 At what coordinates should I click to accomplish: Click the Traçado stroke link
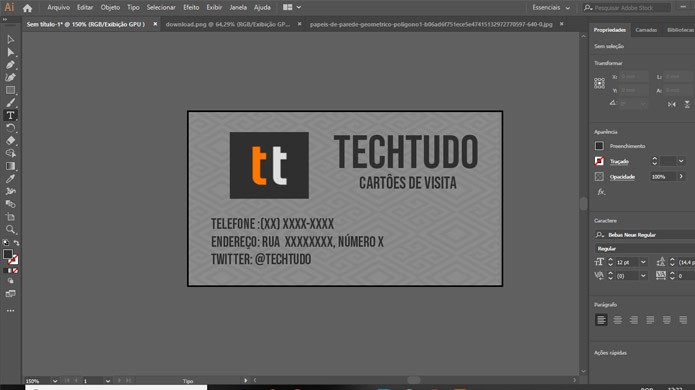pyautogui.click(x=619, y=161)
